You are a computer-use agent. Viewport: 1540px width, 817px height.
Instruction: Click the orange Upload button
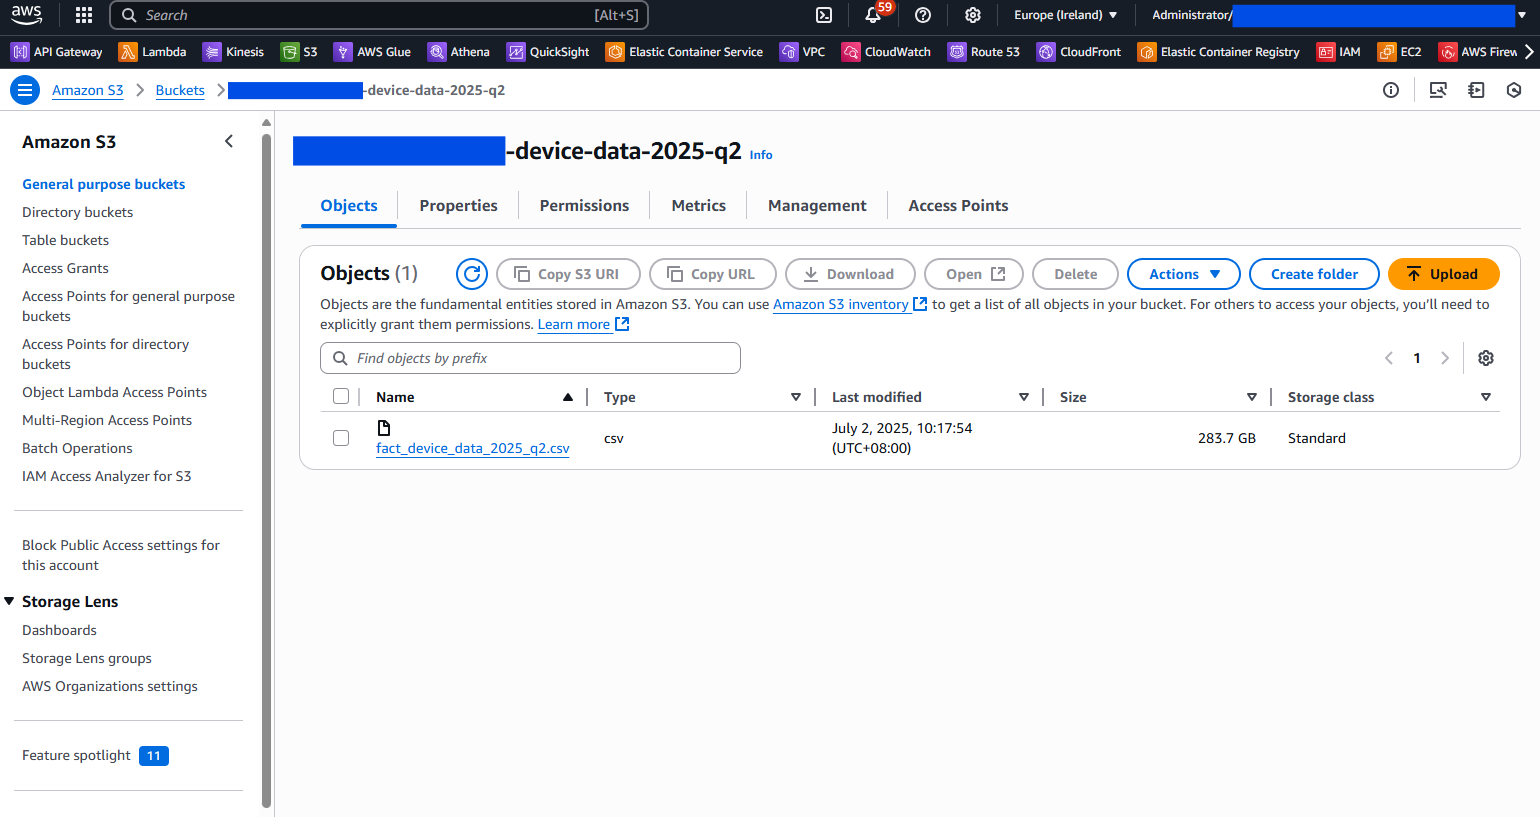point(1444,274)
